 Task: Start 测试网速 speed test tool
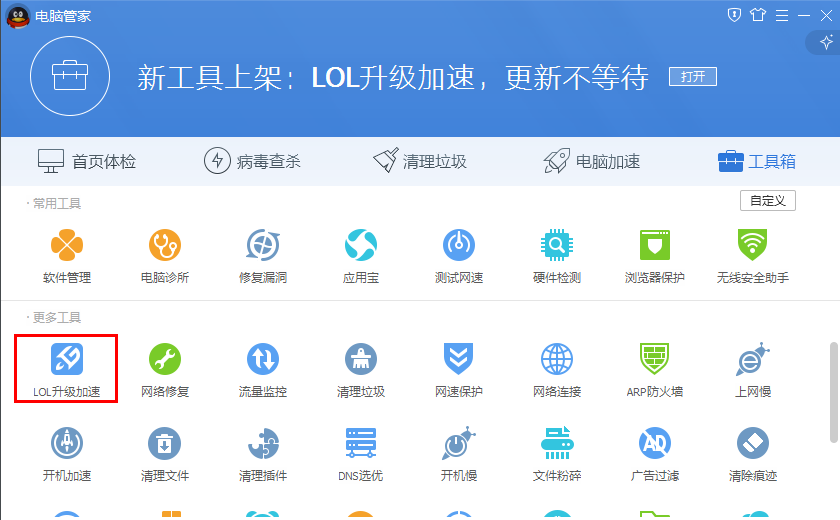click(x=459, y=255)
